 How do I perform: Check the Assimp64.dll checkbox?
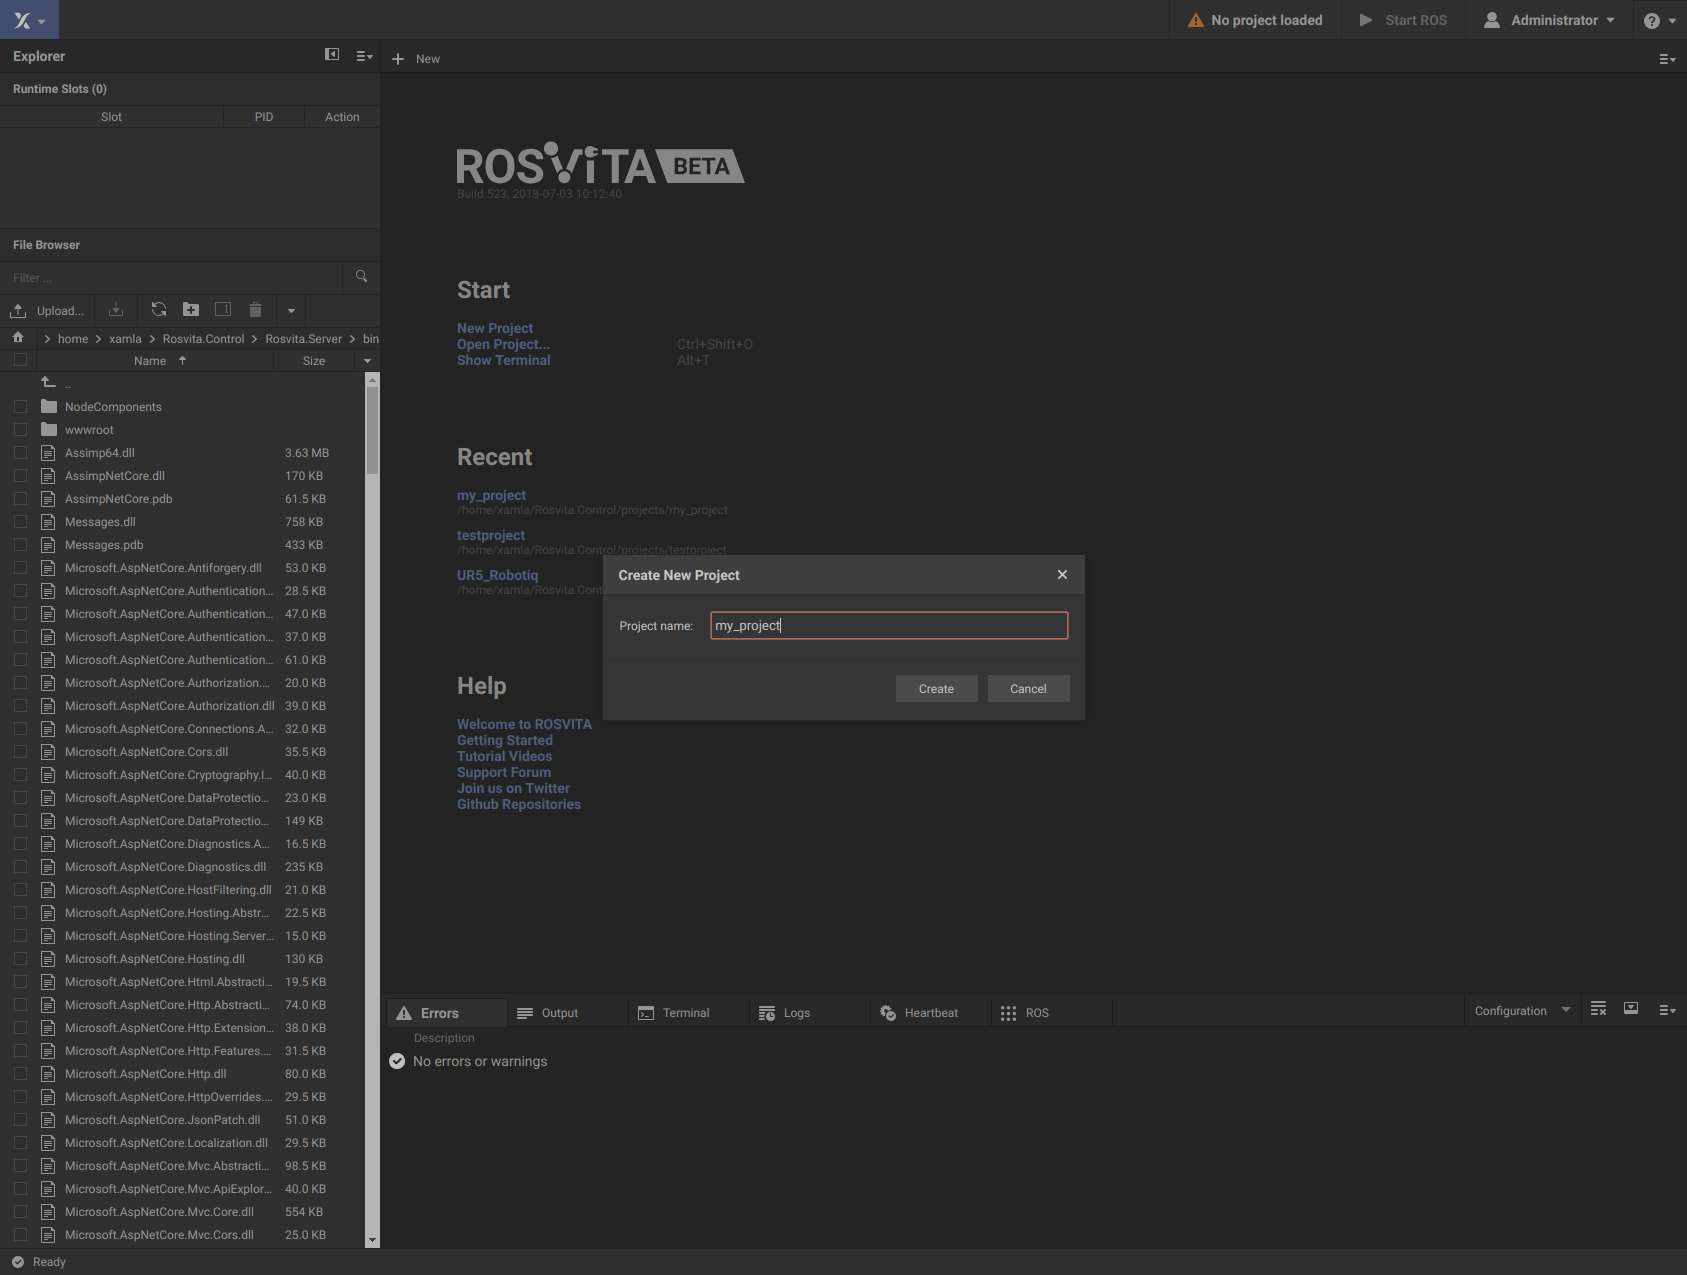tap(20, 453)
